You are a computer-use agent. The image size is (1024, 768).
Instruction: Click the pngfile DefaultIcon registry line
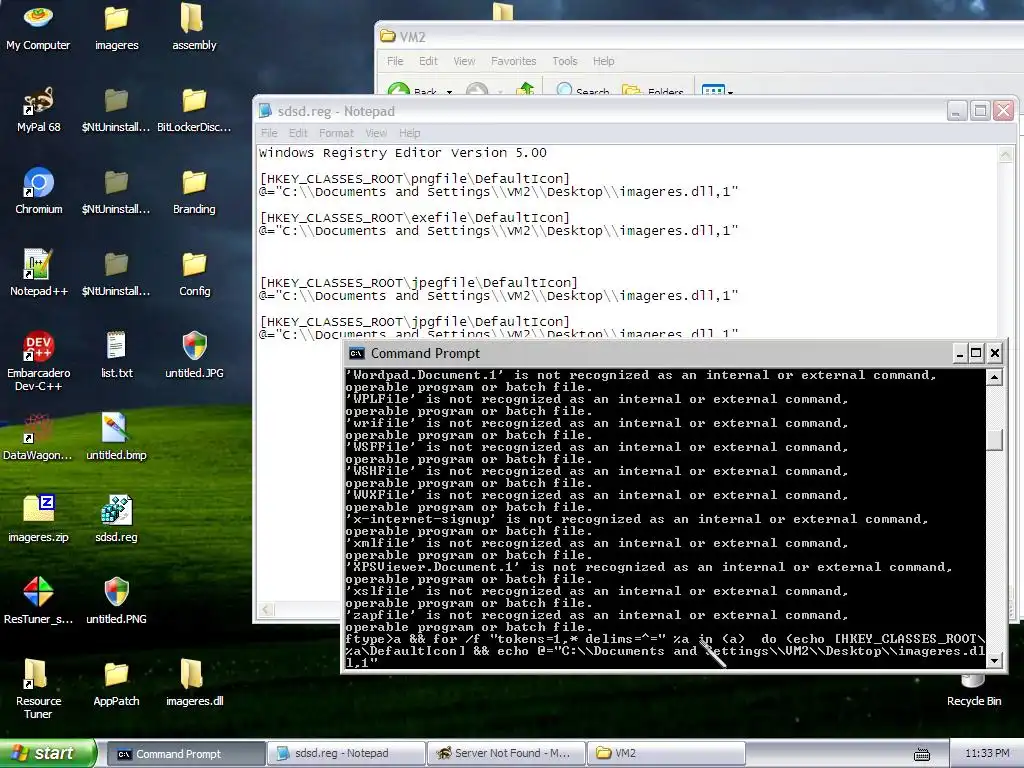tap(414, 178)
